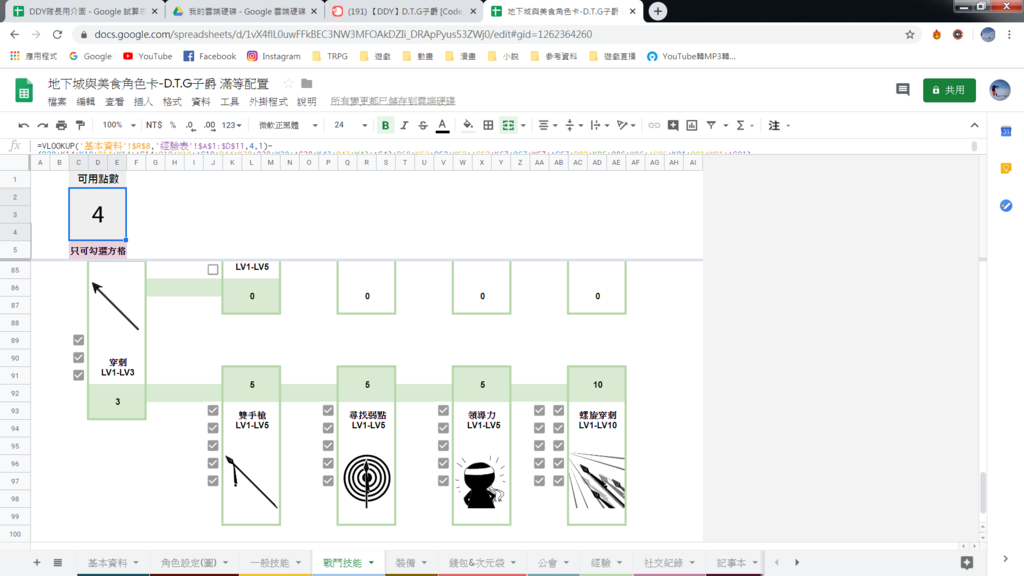Open the text color picker

pyautogui.click(x=442, y=125)
